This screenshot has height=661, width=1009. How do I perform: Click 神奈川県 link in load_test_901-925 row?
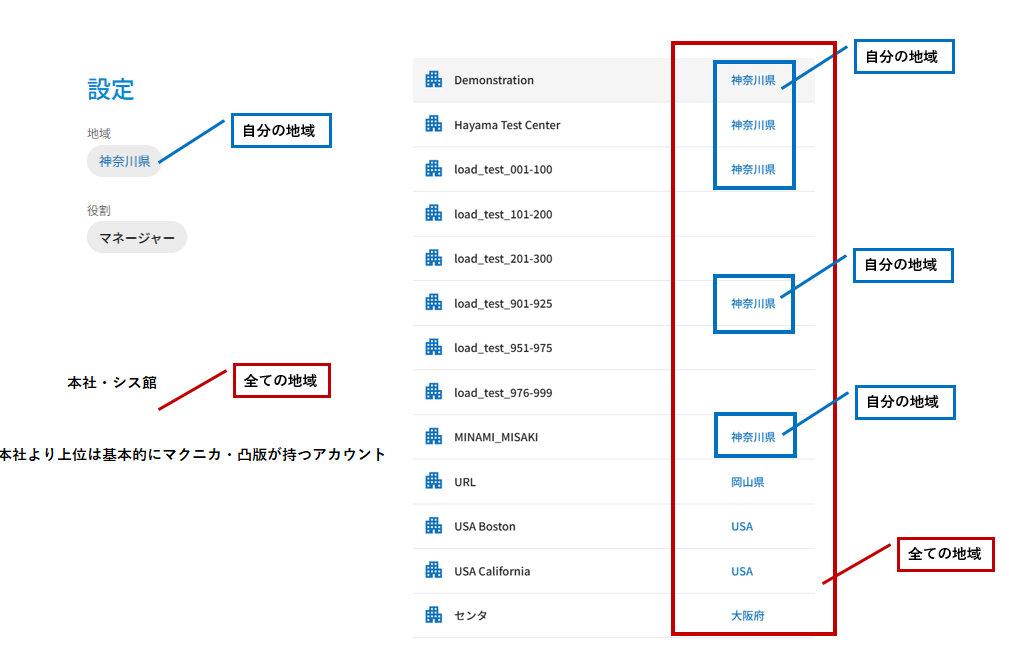pos(752,303)
